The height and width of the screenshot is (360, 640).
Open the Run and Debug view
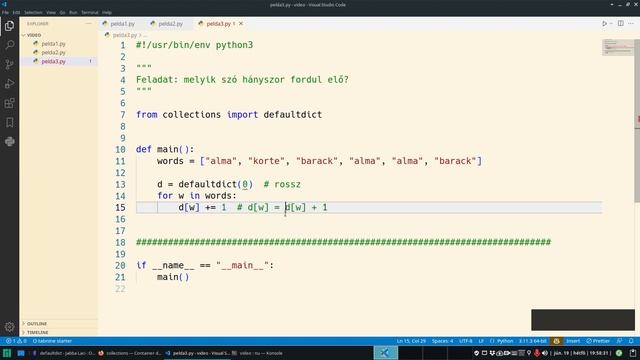click(x=9, y=84)
